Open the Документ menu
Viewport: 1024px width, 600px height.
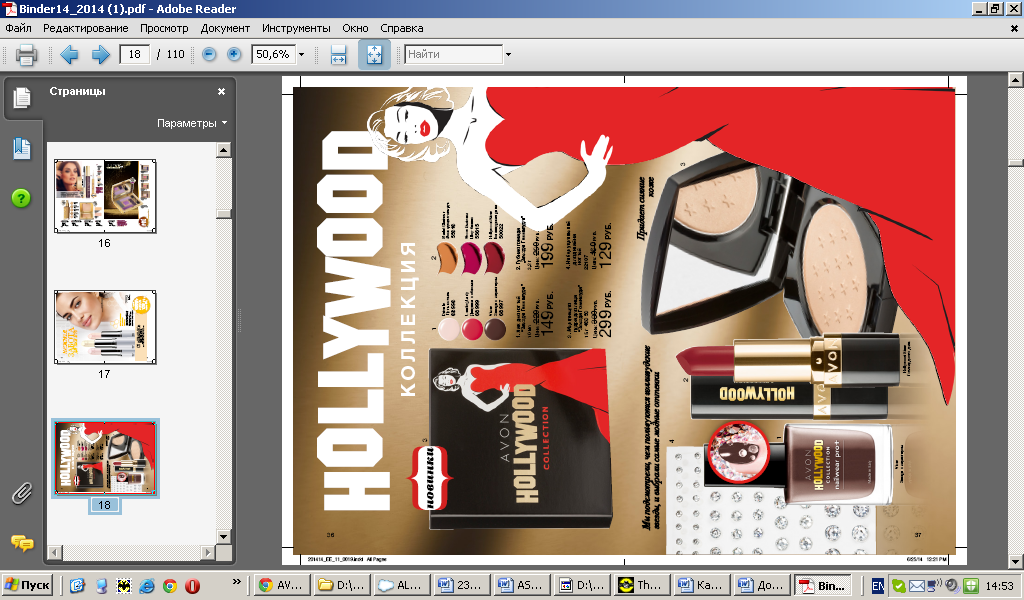point(225,28)
